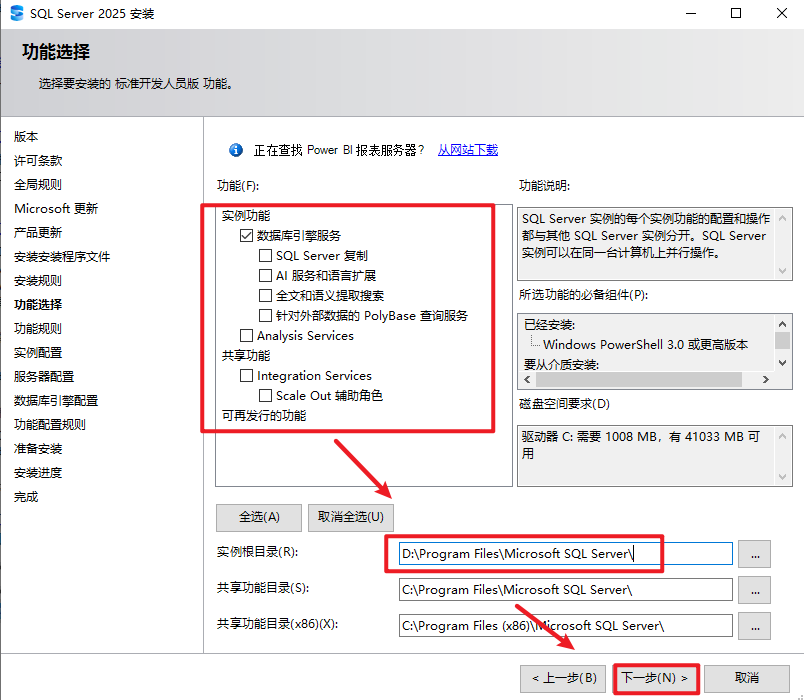Click the SQL Server installer title bar icon
The image size is (804, 700).
pyautogui.click(x=18, y=14)
